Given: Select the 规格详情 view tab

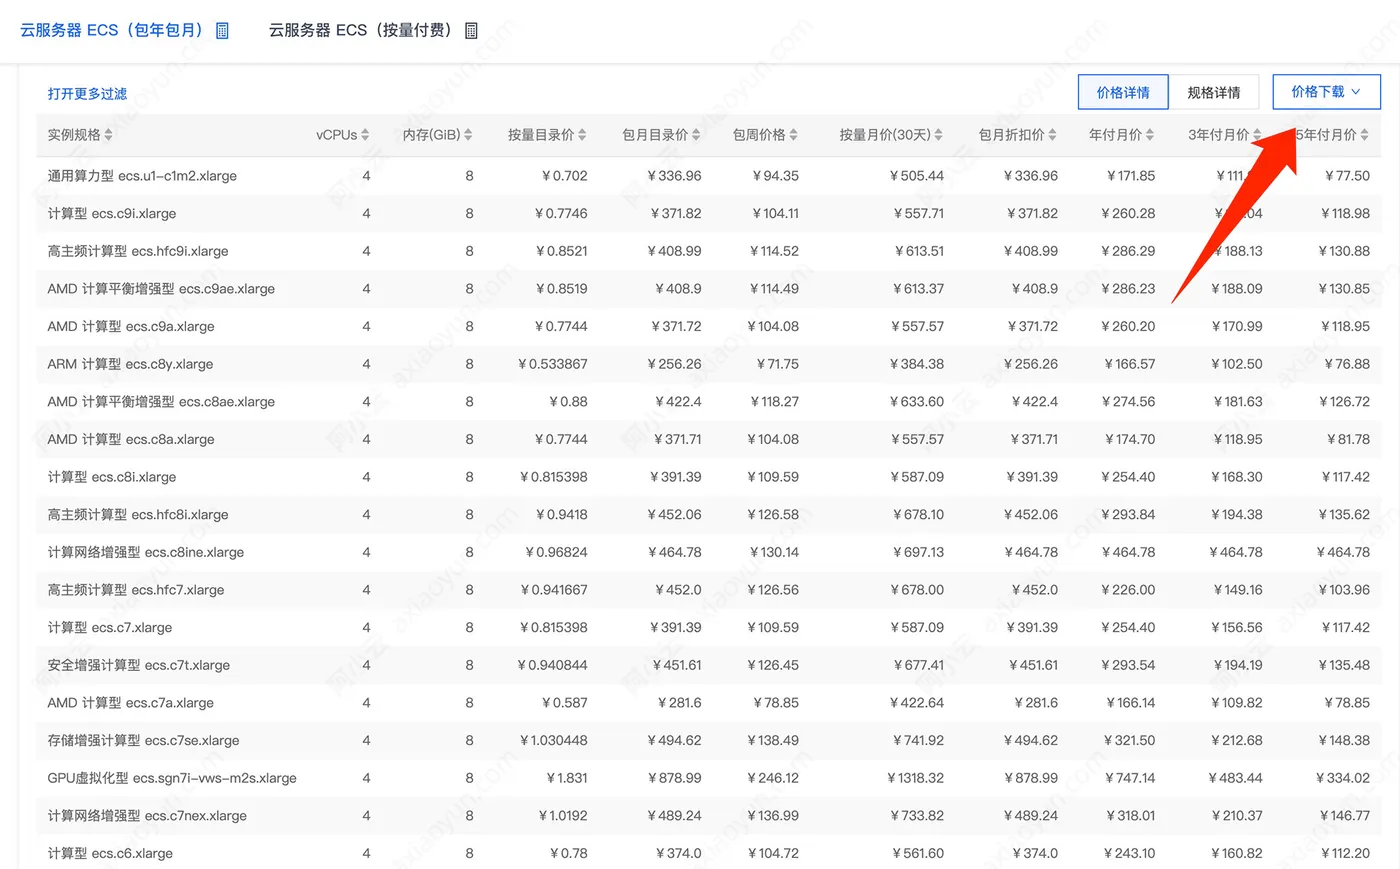Looking at the screenshot, I should [x=1214, y=93].
